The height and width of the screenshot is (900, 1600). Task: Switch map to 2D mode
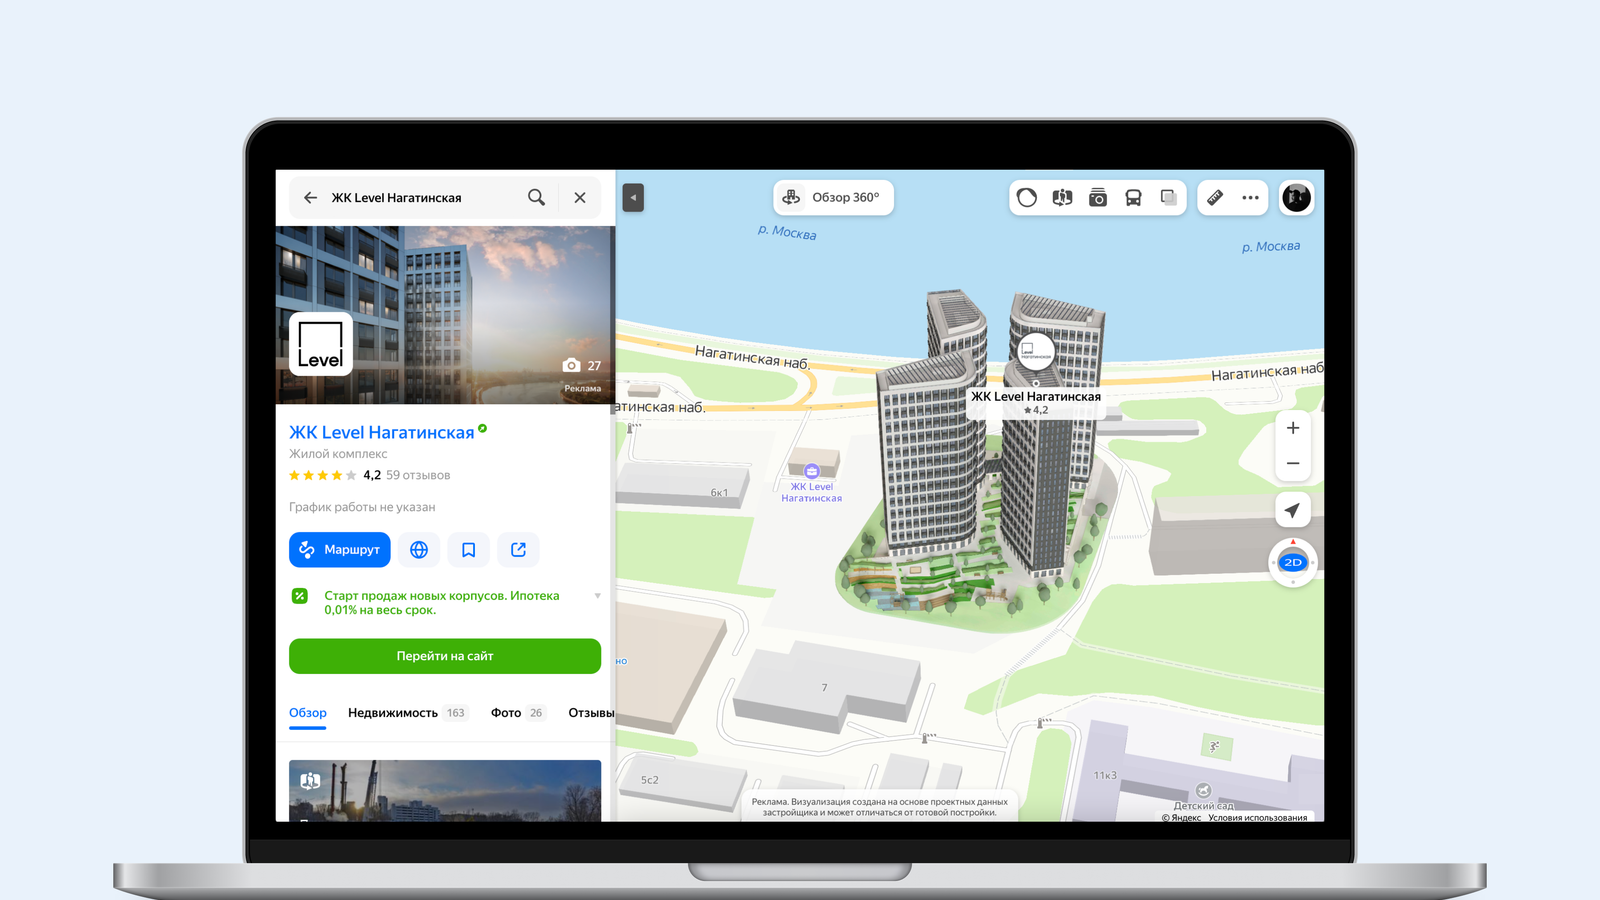pos(1293,562)
